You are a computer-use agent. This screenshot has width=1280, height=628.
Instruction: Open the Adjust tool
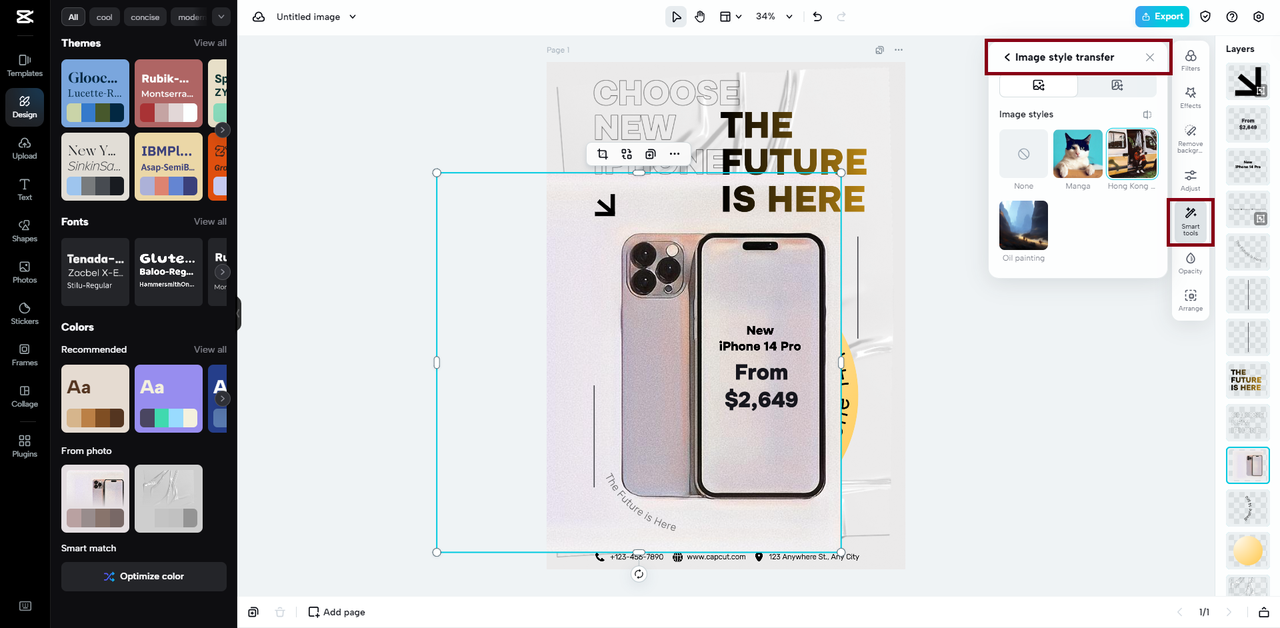point(1190,180)
